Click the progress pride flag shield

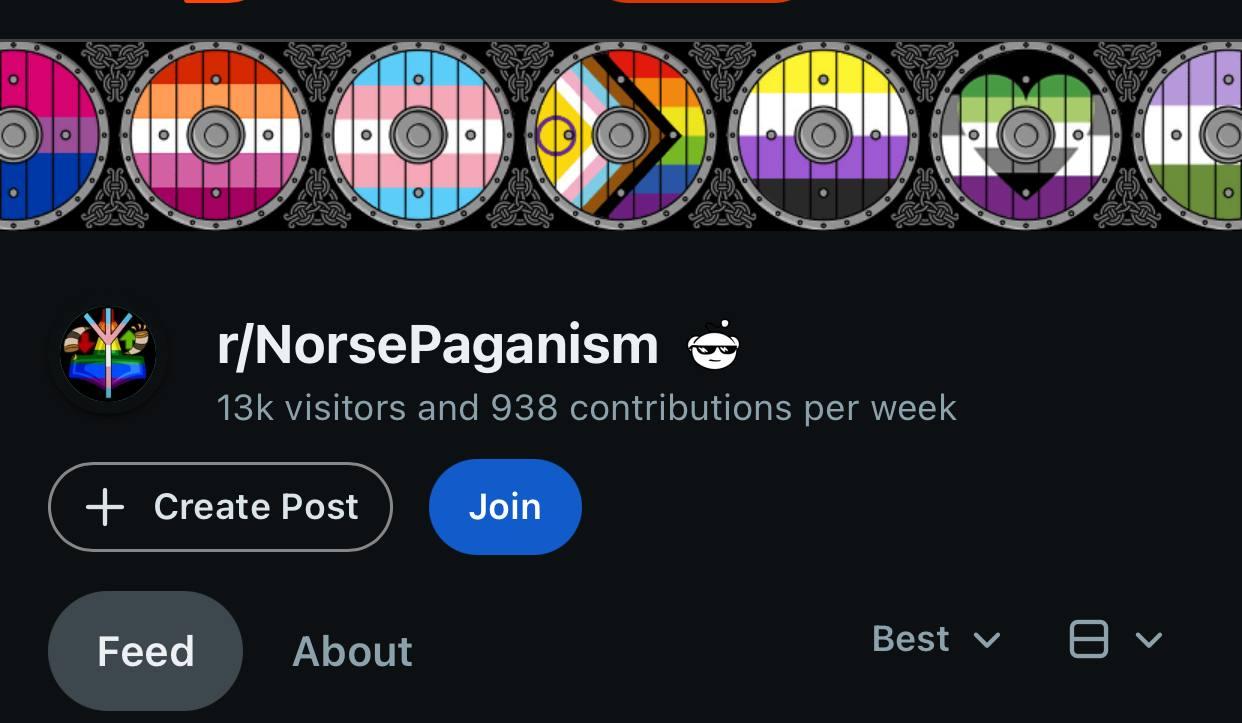click(x=621, y=134)
